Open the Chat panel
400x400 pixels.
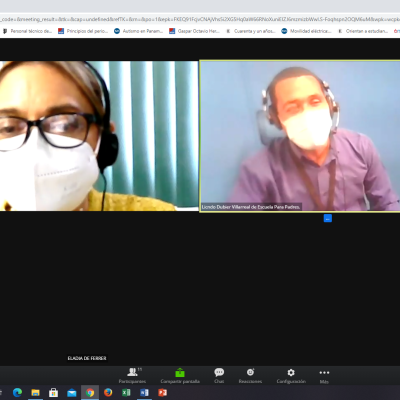coord(219,376)
